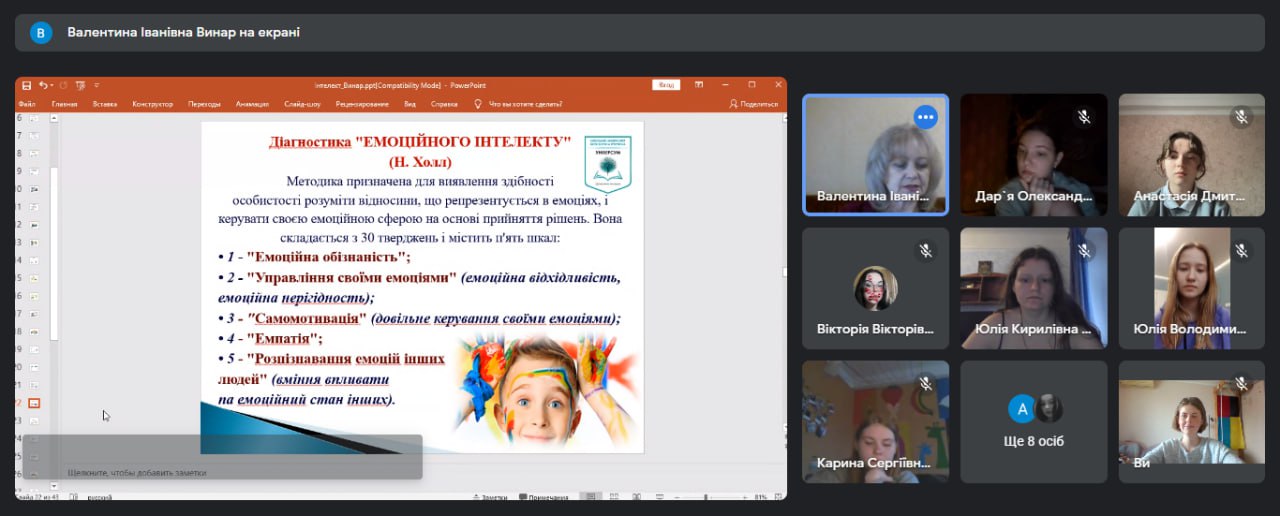Image resolution: width=1280 pixels, height=516 pixels.
Task: Open the Customize Quick Access Toolbar dropdown
Action: pos(97,85)
